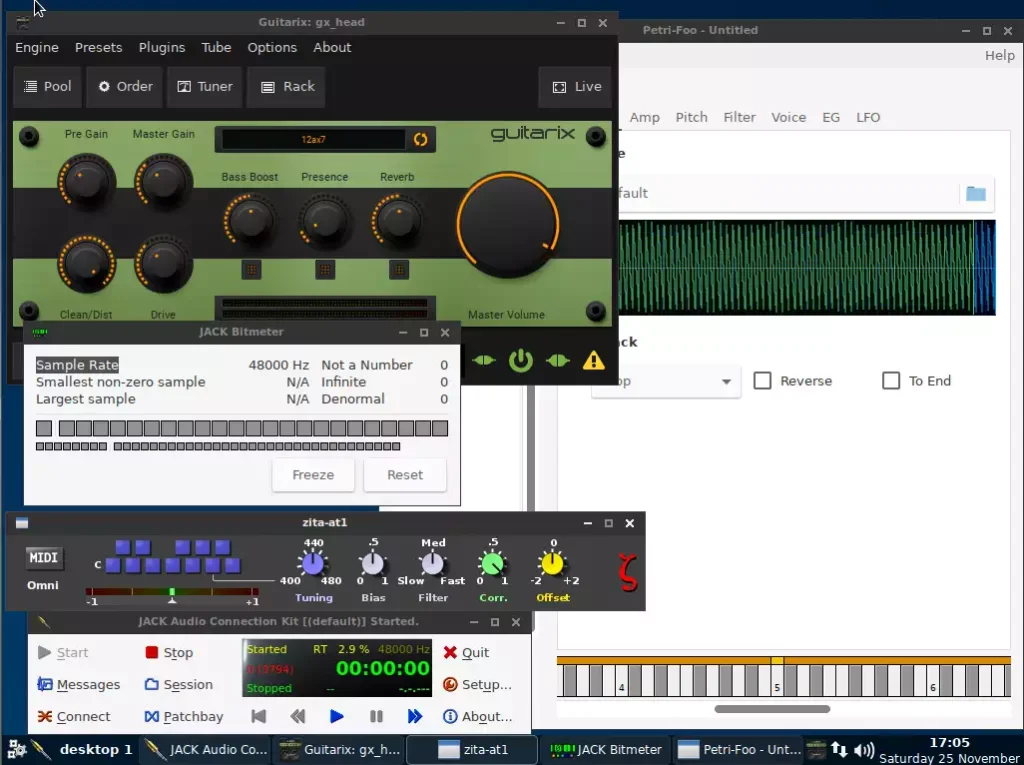Click the red zita-at1 logo icon
The width and height of the screenshot is (1024, 765).
(627, 572)
